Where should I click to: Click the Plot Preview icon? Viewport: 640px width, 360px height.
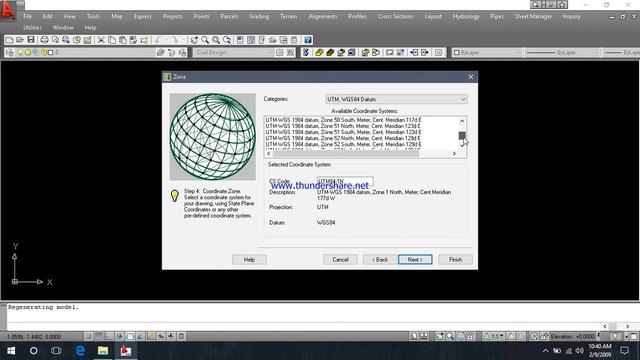point(55,40)
